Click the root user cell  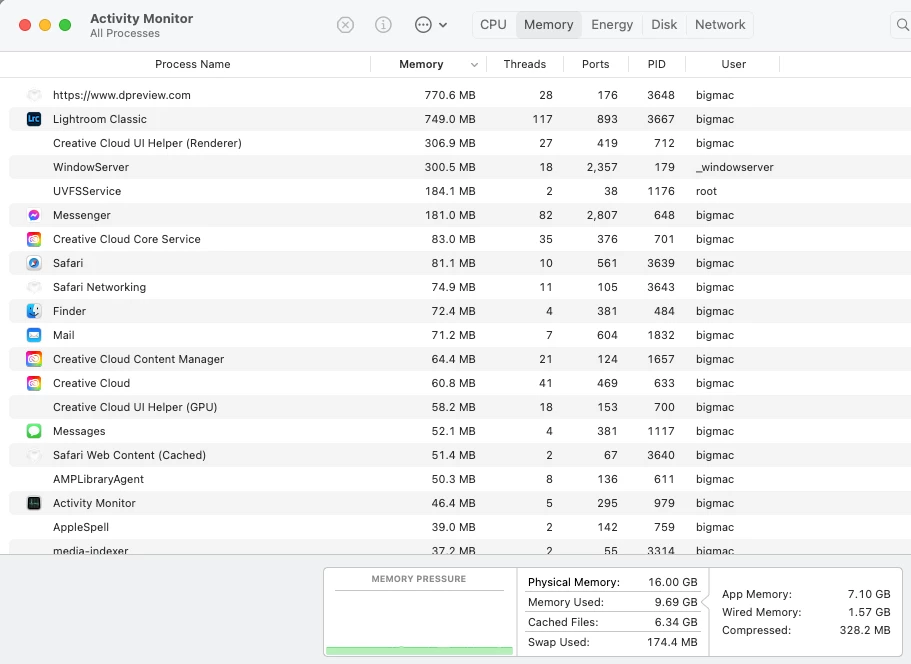(706, 191)
